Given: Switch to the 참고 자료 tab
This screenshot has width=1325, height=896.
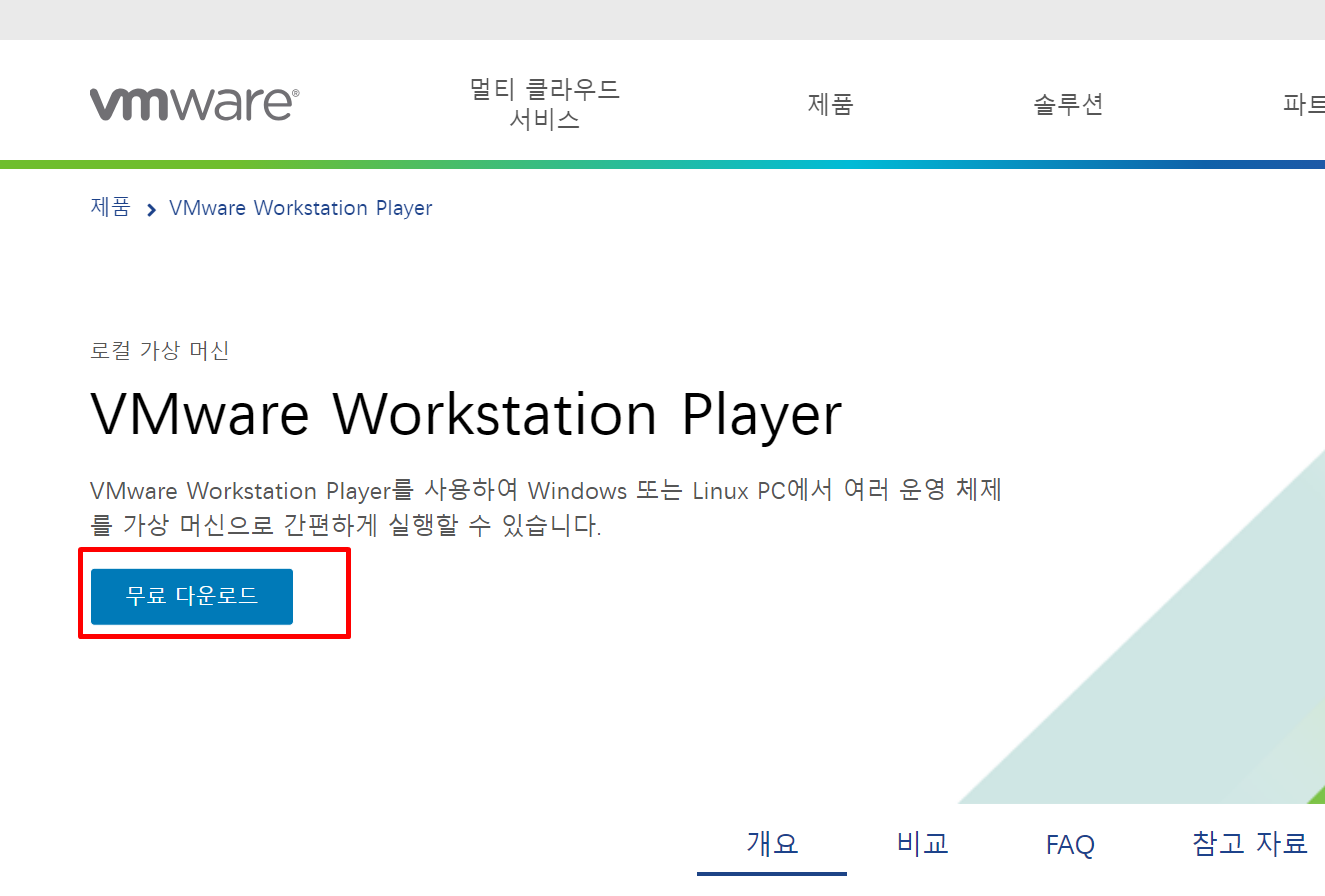Looking at the screenshot, I should point(1249,843).
